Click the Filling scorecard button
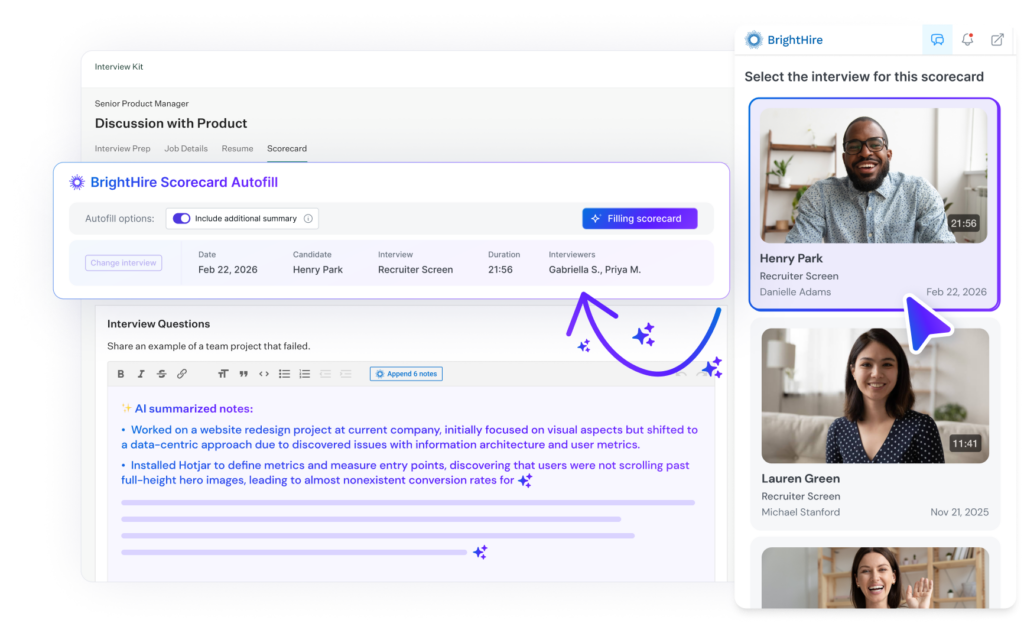1024x633 pixels. (639, 219)
